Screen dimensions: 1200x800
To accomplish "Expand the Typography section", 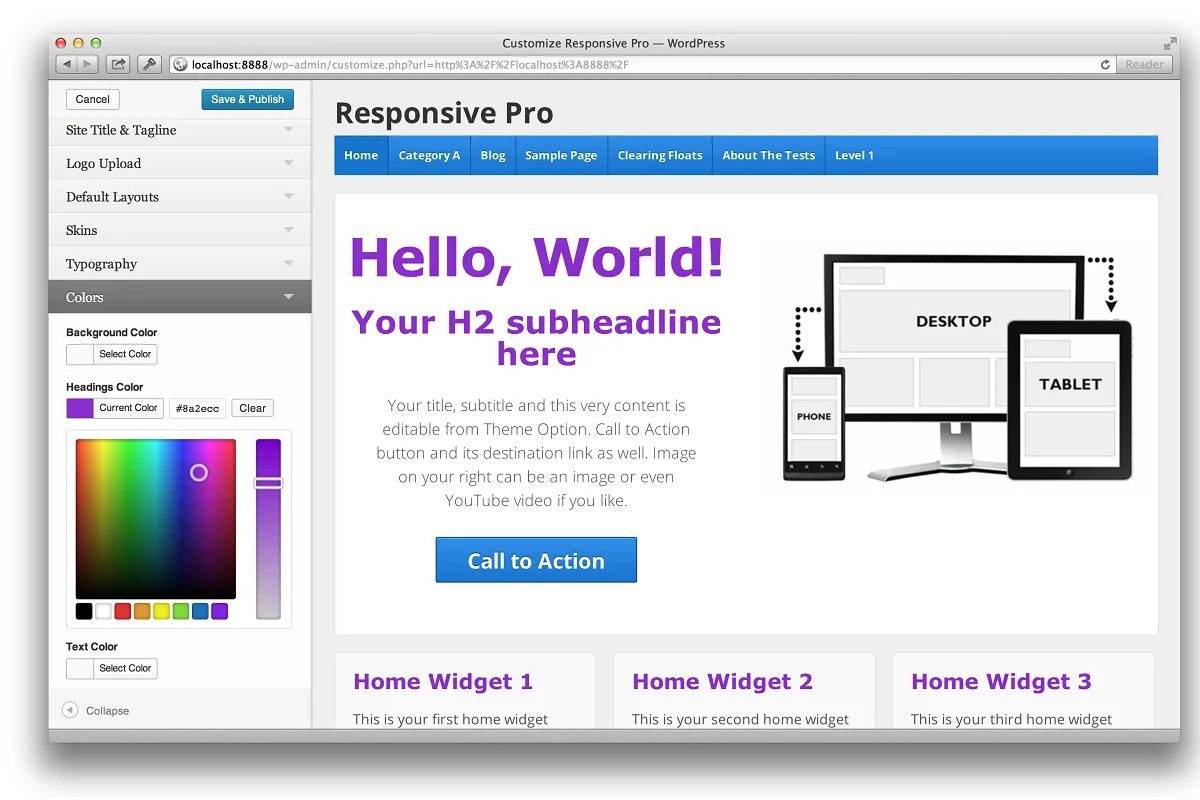I will [x=180, y=264].
